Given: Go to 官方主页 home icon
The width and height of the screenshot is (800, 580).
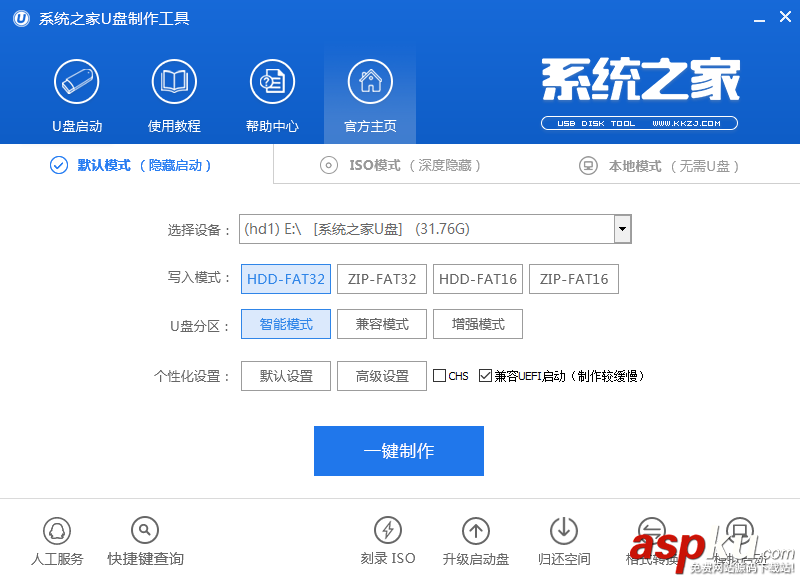Looking at the screenshot, I should [x=370, y=82].
